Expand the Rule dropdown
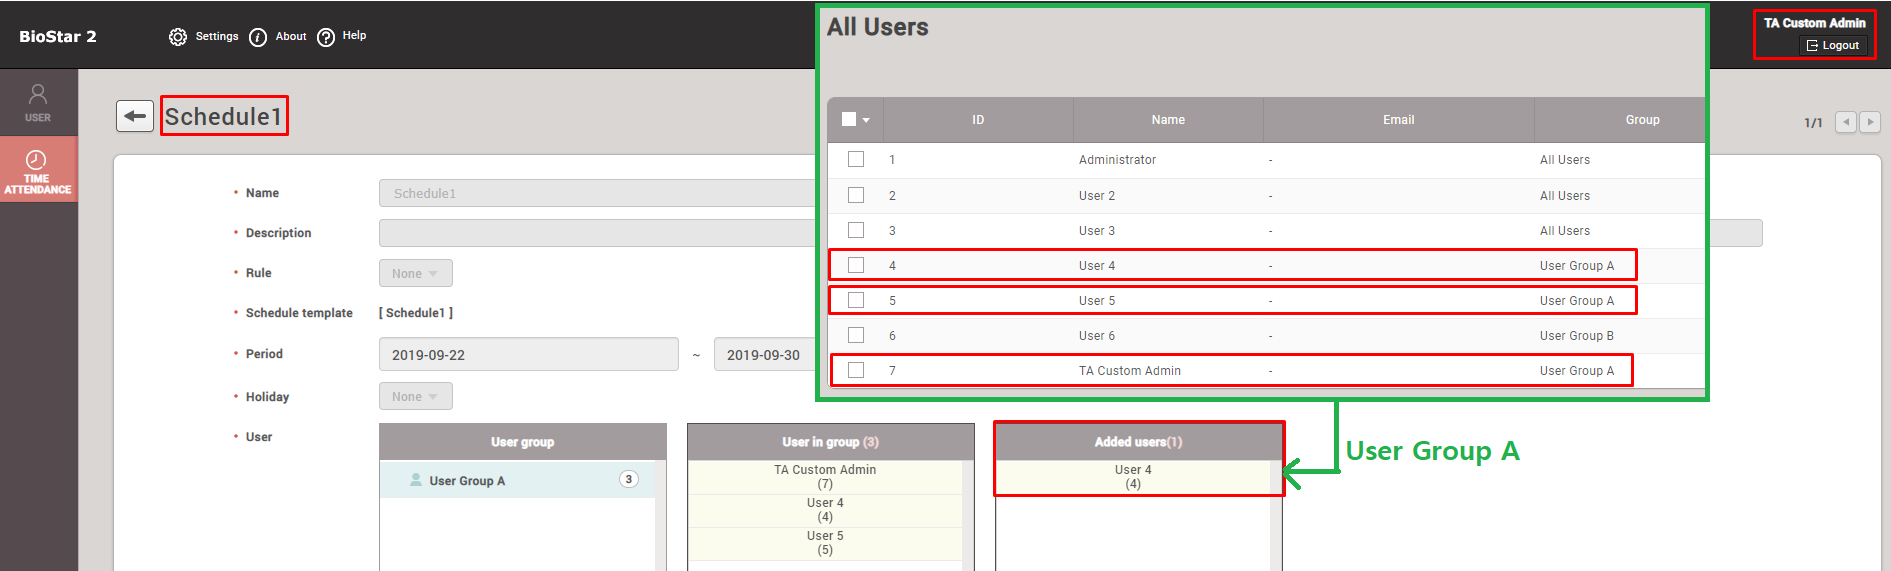The width and height of the screenshot is (1891, 571). (415, 273)
